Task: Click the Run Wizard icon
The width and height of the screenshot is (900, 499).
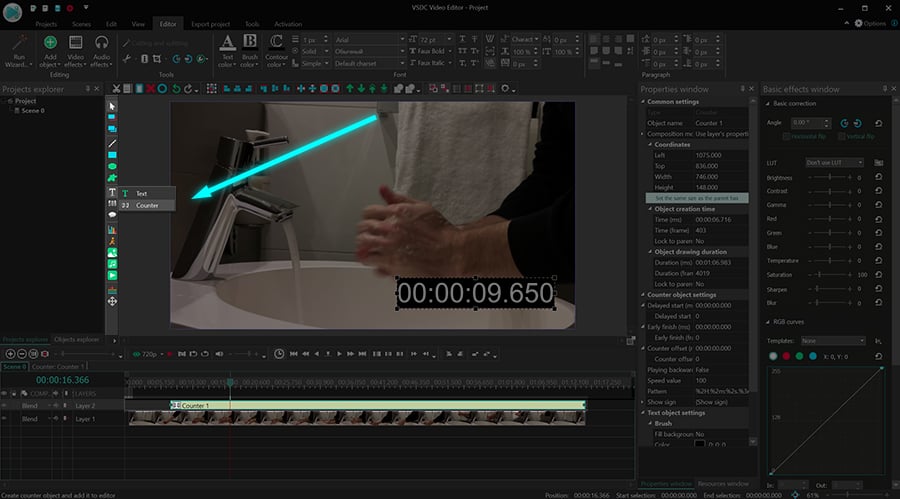Action: [x=20, y=42]
